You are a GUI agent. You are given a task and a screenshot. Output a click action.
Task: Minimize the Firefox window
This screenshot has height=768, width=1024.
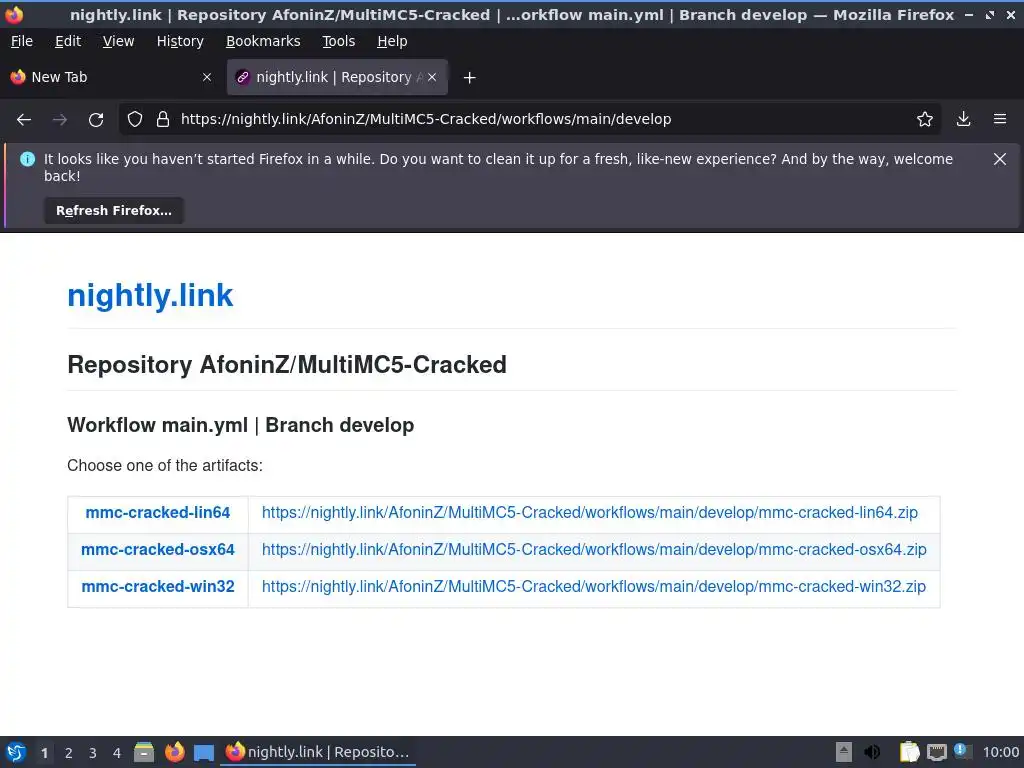pyautogui.click(x=969, y=14)
